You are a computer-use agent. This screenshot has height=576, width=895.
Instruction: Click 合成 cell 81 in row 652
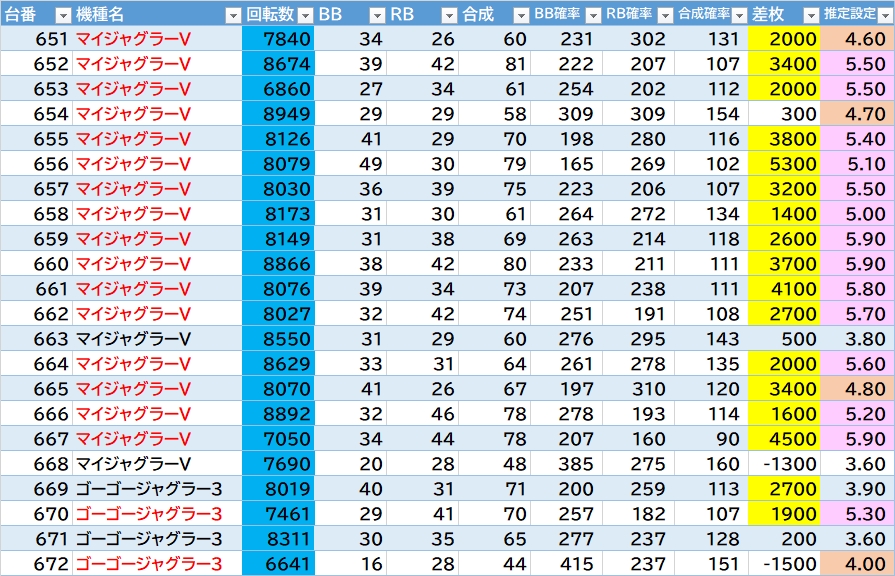494,64
